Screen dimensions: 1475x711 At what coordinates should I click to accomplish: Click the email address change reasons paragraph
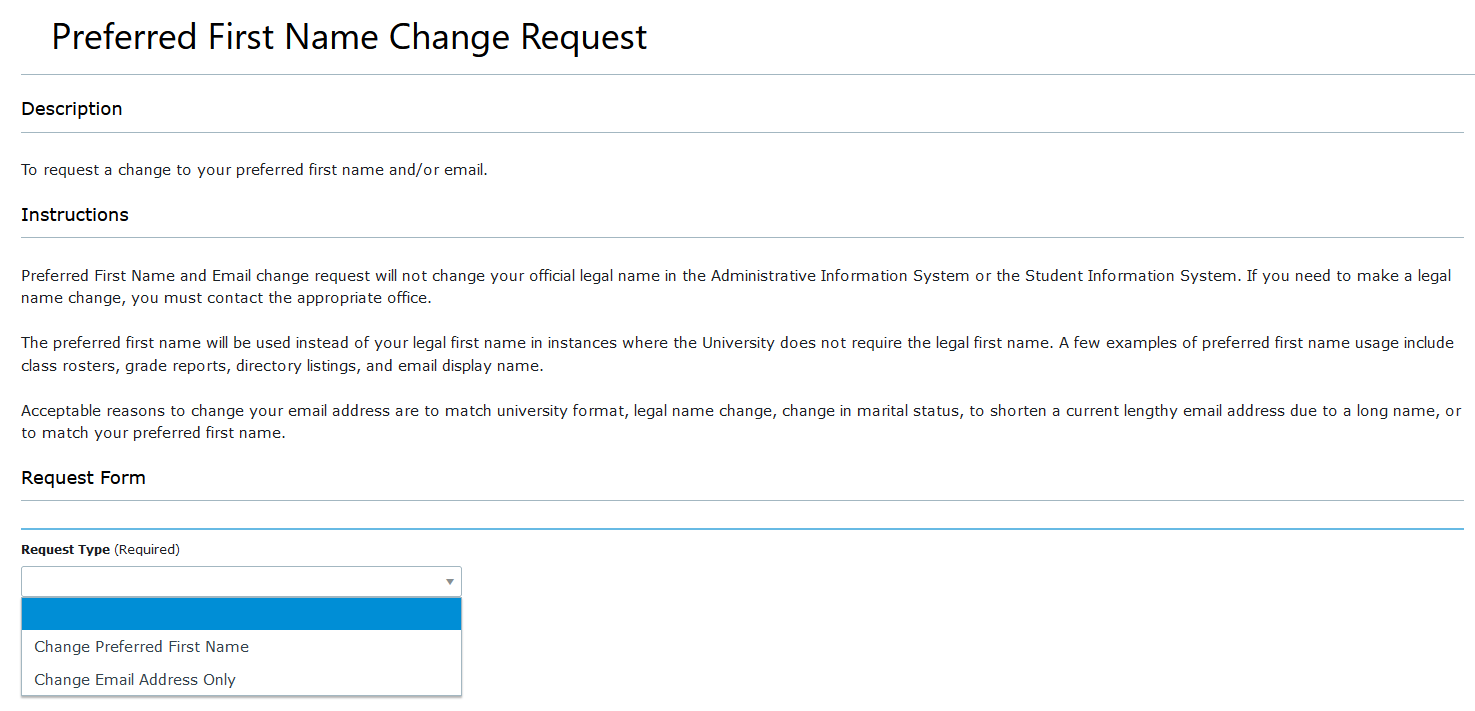pyautogui.click(x=740, y=421)
